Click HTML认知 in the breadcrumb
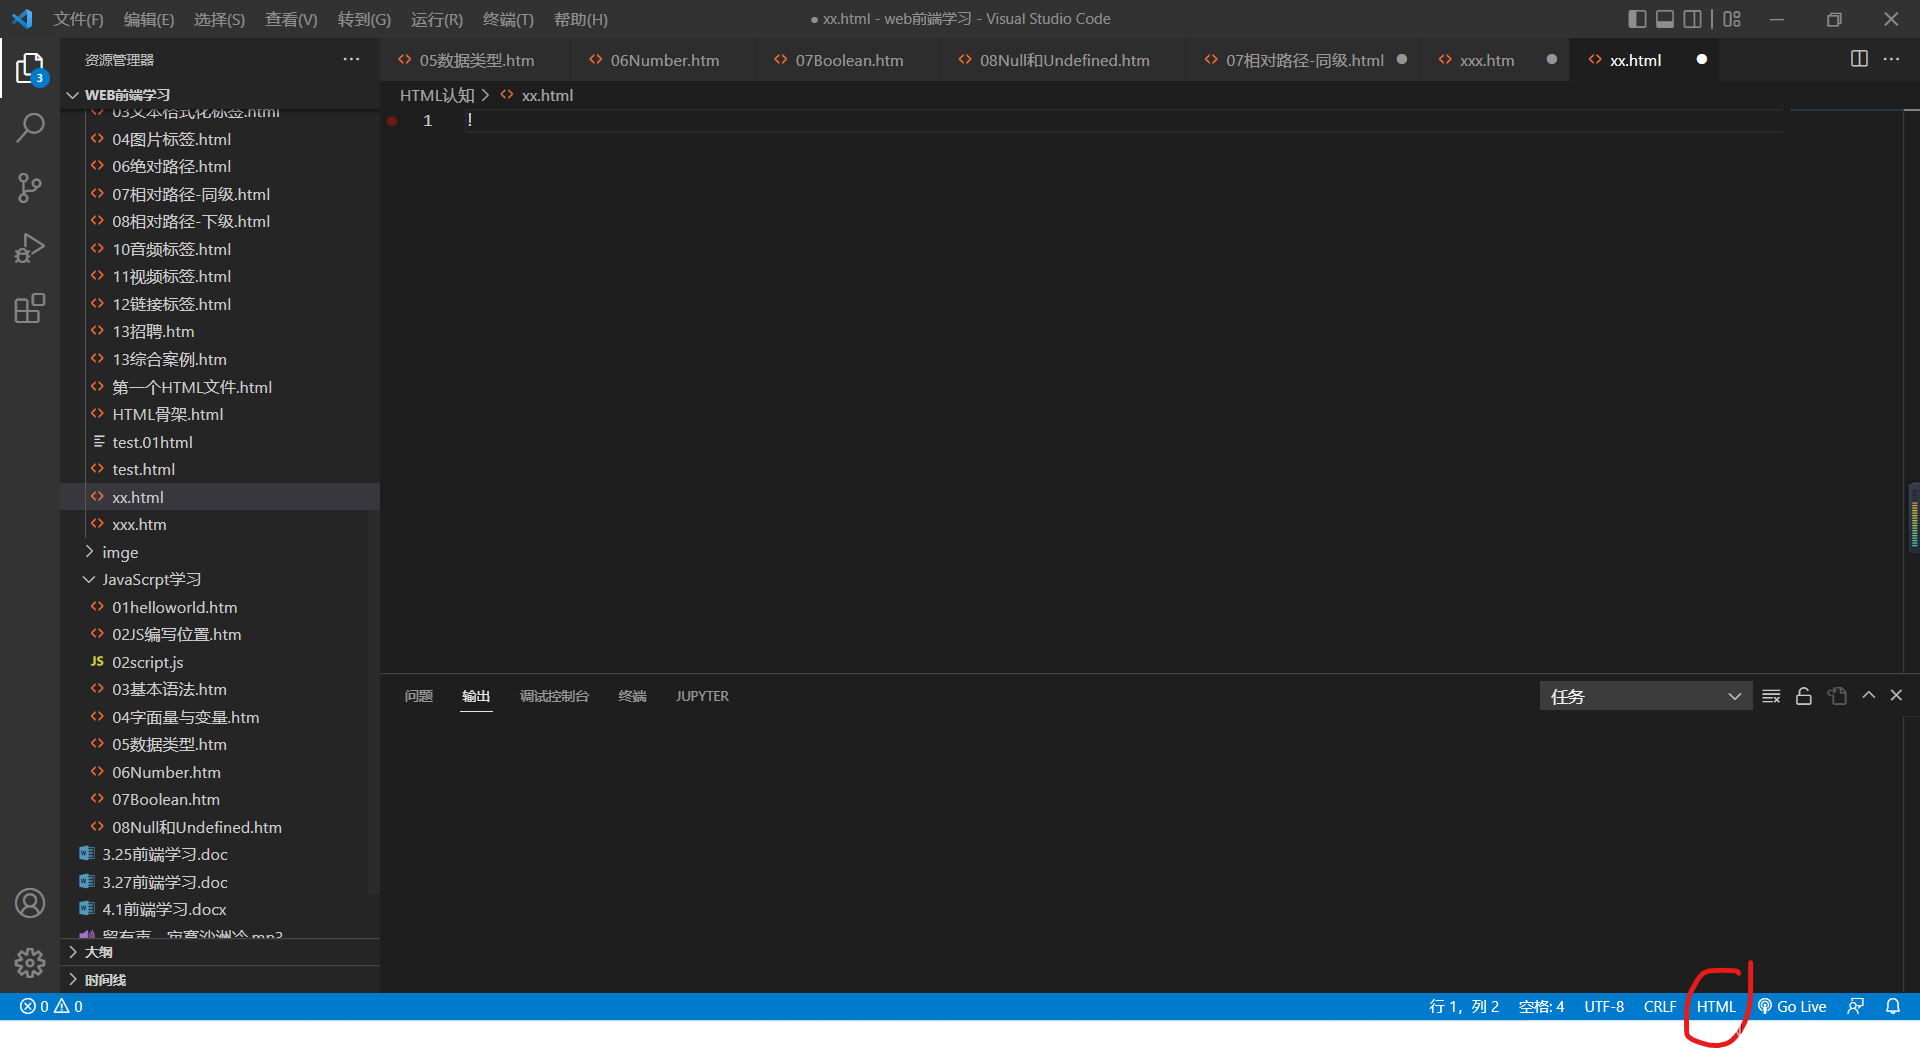Image resolution: width=1920 pixels, height=1050 pixels. click(437, 95)
